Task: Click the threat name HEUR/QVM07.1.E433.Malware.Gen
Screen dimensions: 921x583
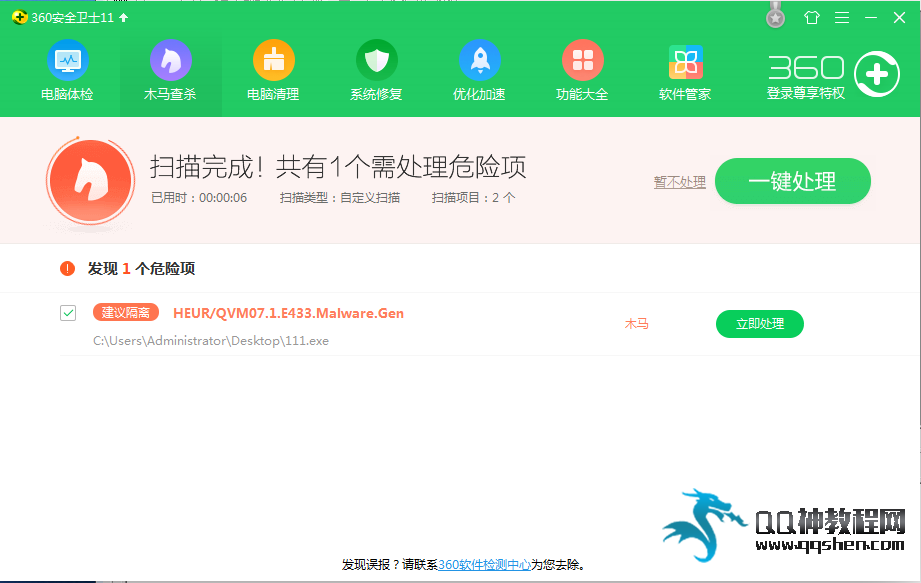Action: tap(288, 314)
